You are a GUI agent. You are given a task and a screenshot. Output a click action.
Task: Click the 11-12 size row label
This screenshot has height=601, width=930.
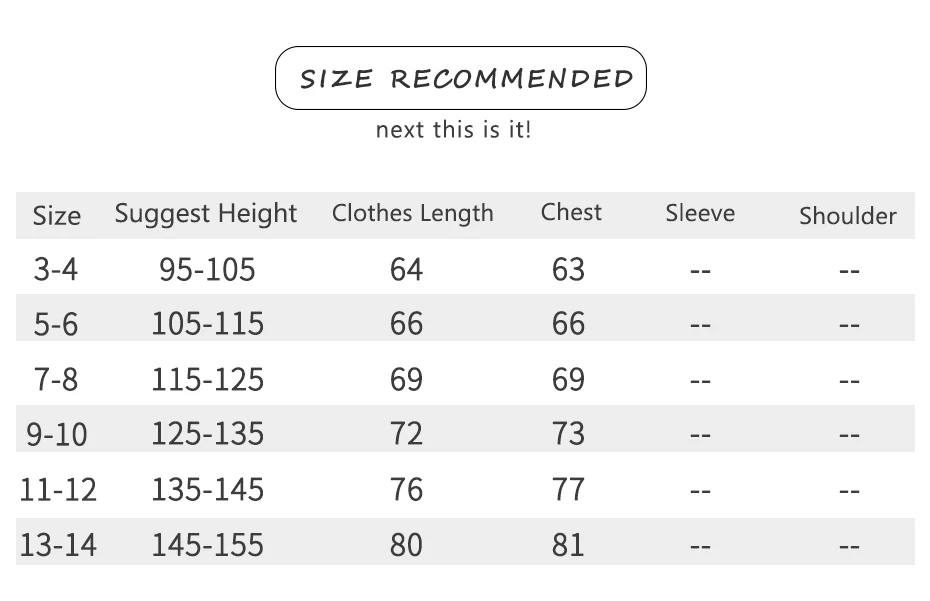58,490
